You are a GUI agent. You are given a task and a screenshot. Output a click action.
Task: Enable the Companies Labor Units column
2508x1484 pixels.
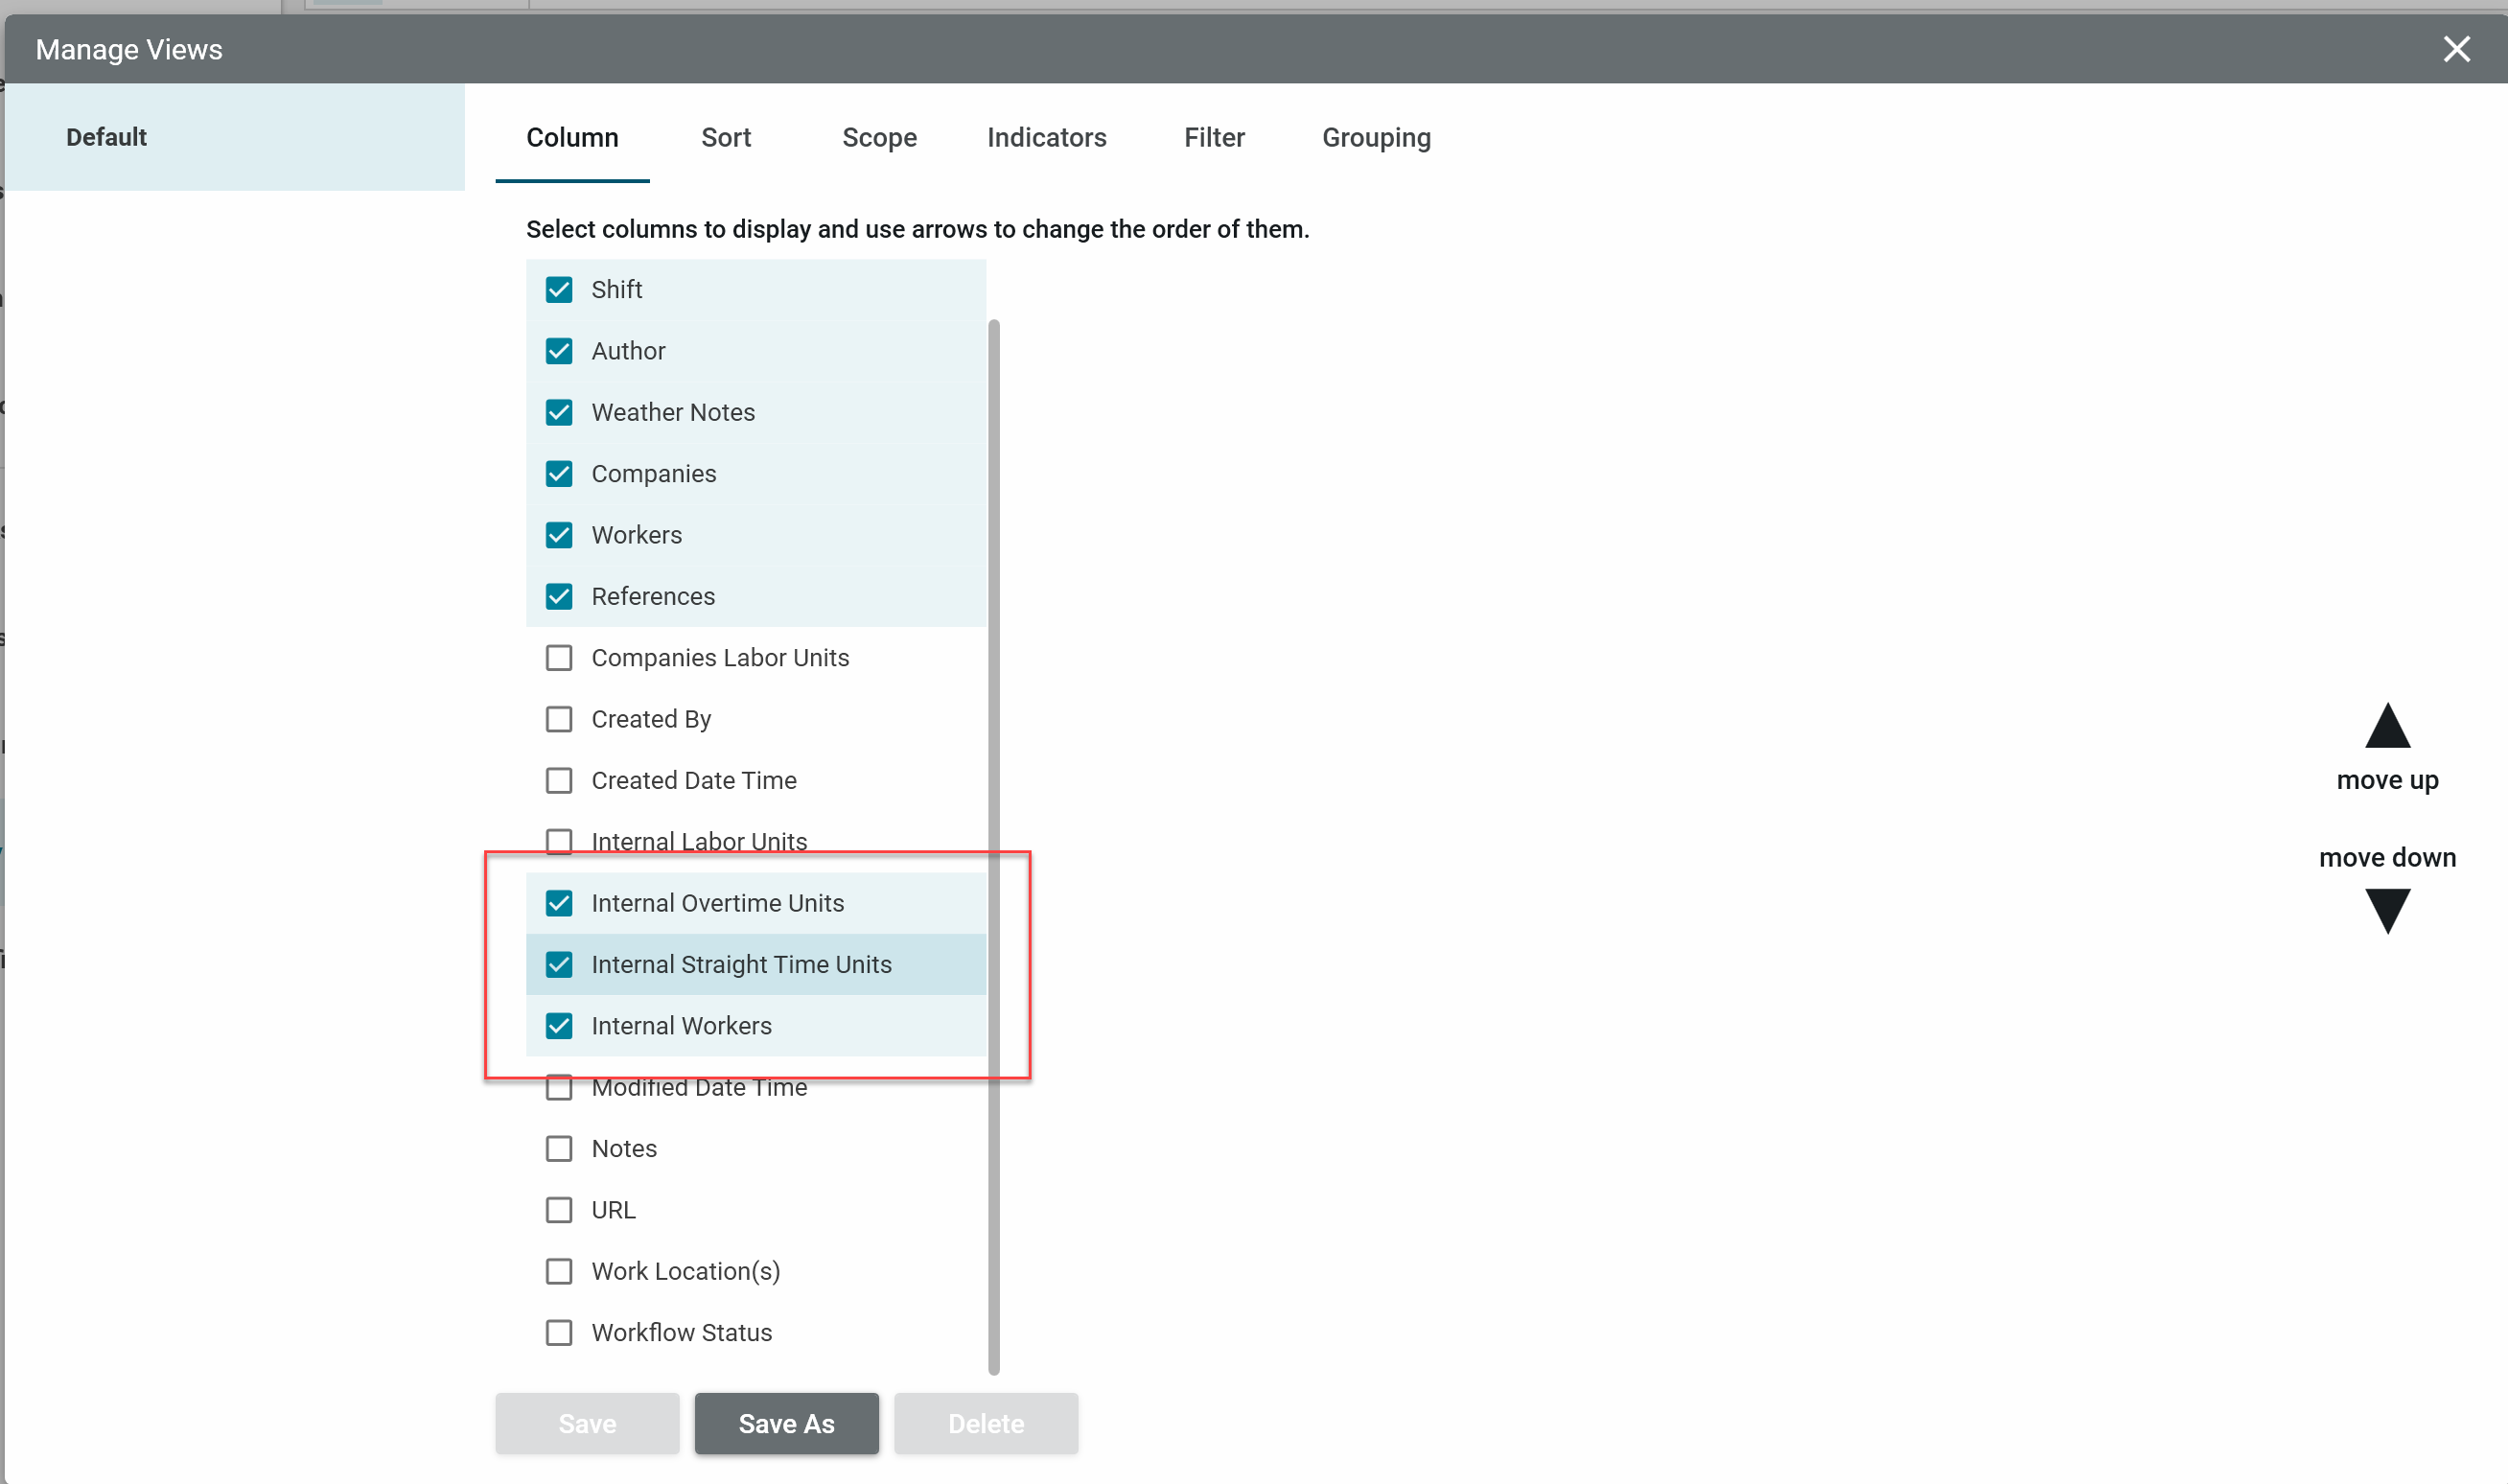coord(559,658)
